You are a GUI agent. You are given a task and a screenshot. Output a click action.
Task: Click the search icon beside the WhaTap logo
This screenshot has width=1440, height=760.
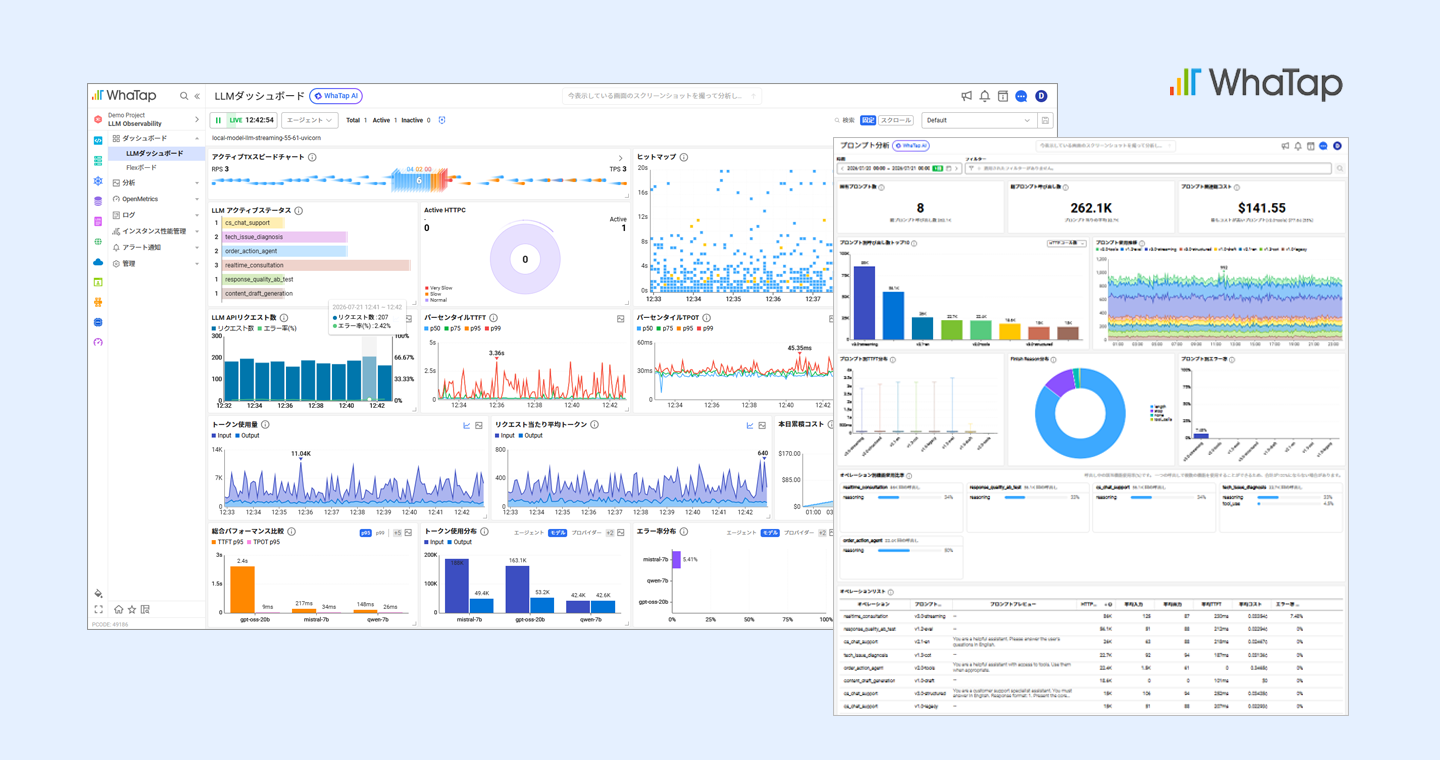tap(184, 96)
